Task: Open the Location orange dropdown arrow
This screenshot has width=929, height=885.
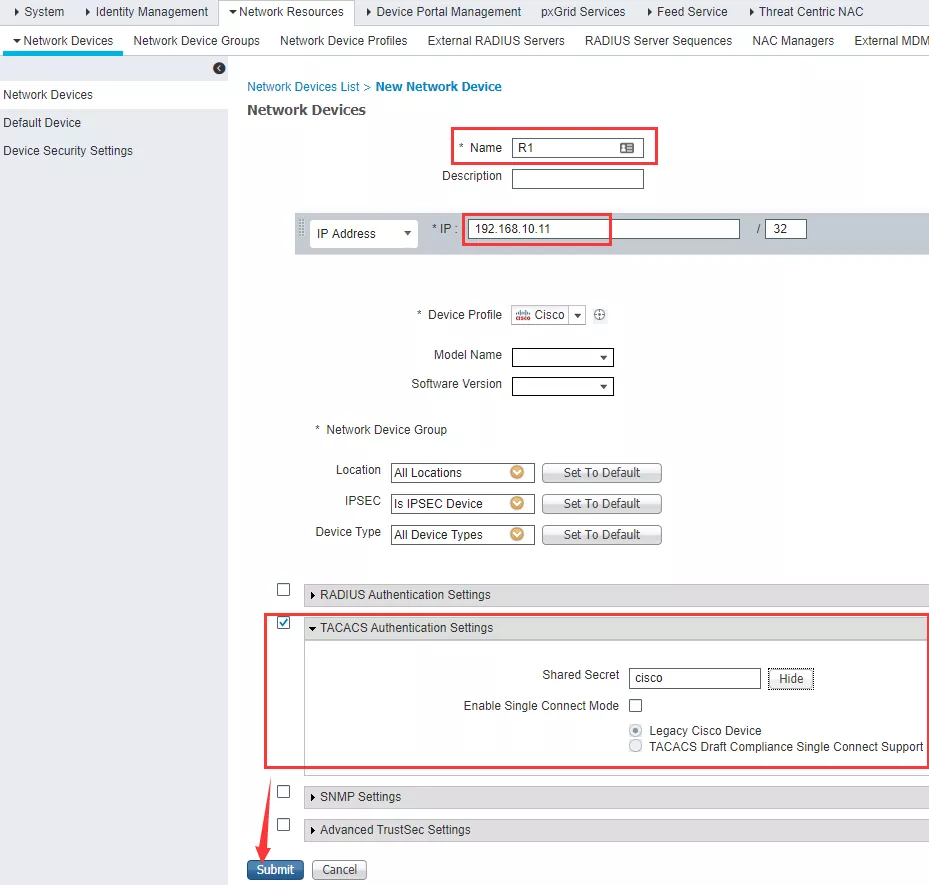Action: (x=517, y=472)
